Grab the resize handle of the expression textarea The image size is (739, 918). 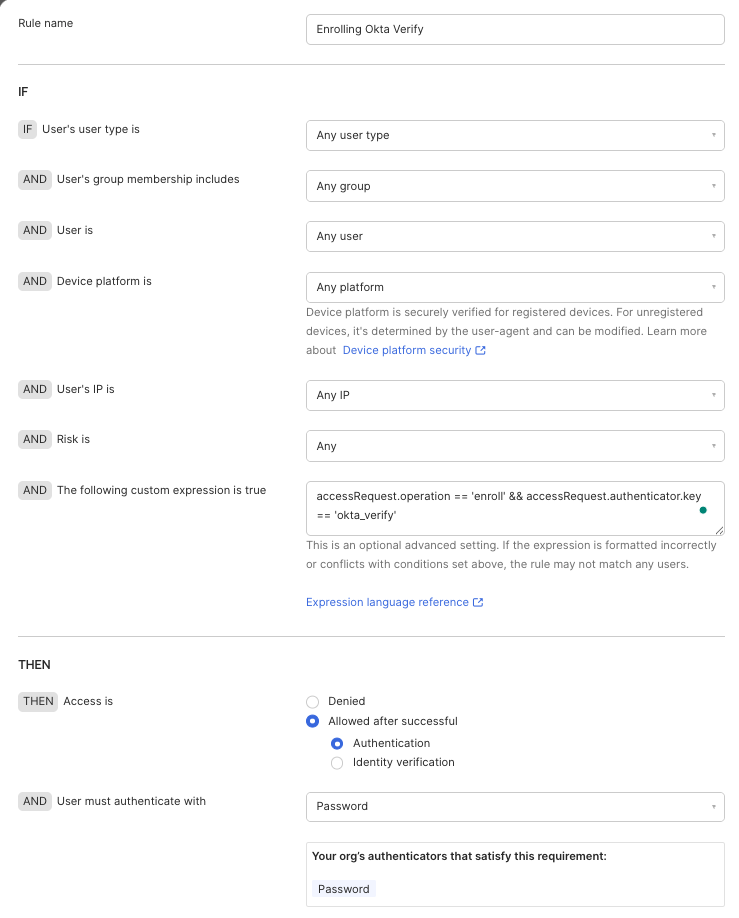[x=719, y=530]
